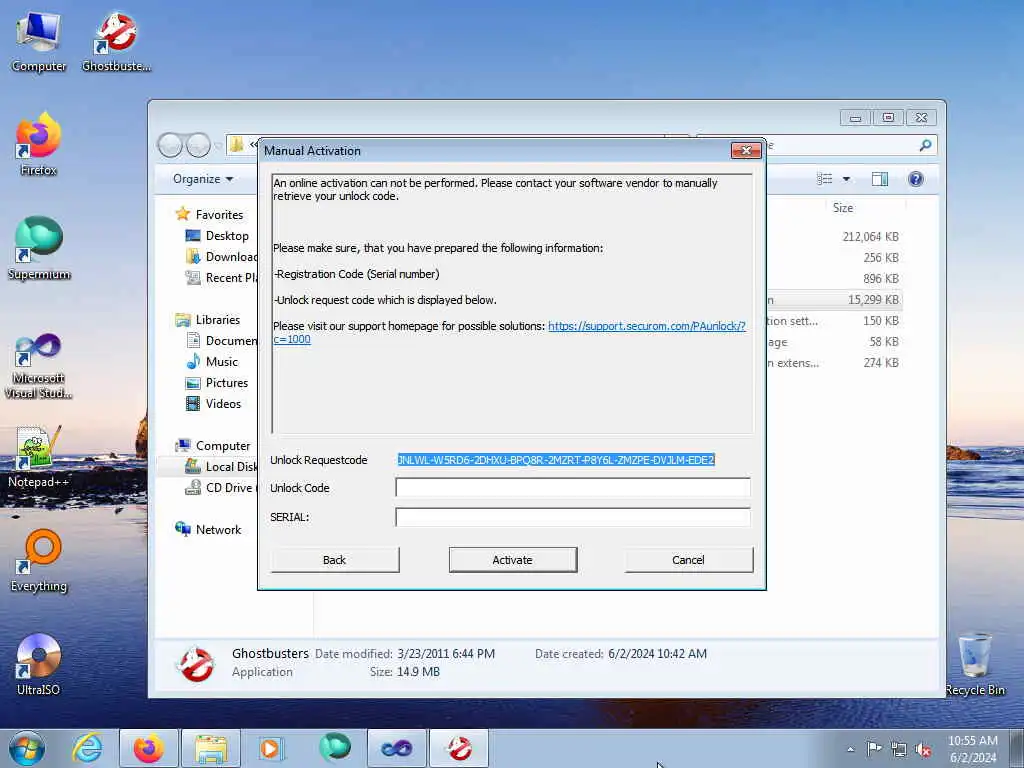Click the Explorer search magnifier icon
1024x768 pixels.
tap(925, 145)
